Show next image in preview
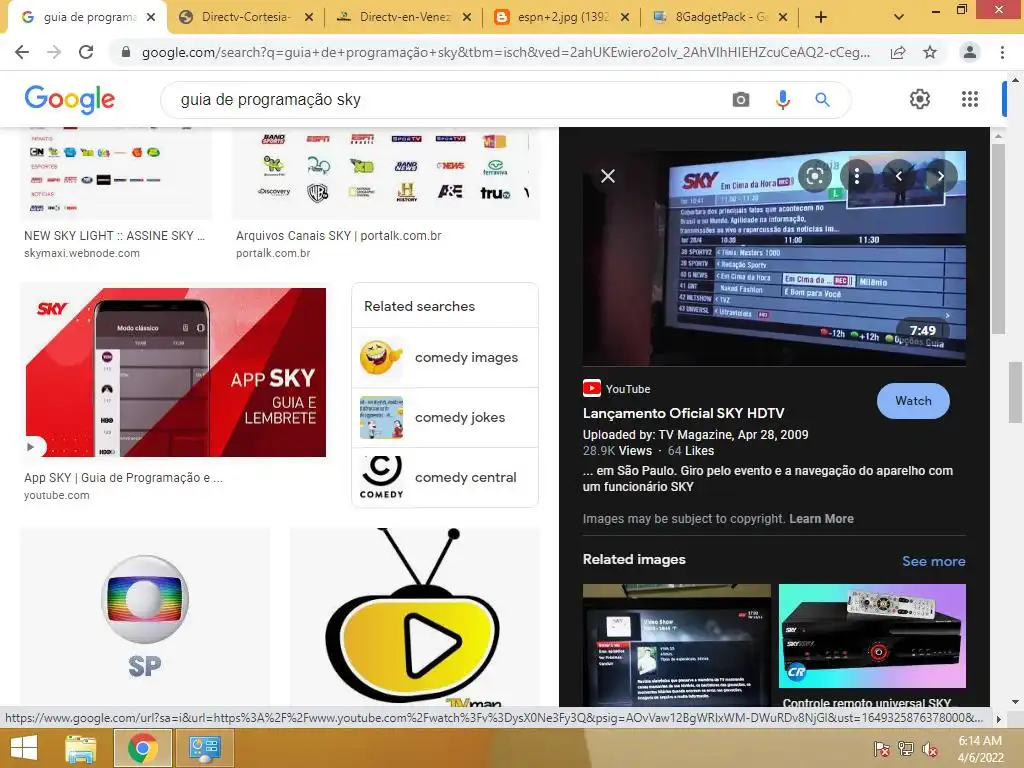The image size is (1024, 768). click(940, 176)
